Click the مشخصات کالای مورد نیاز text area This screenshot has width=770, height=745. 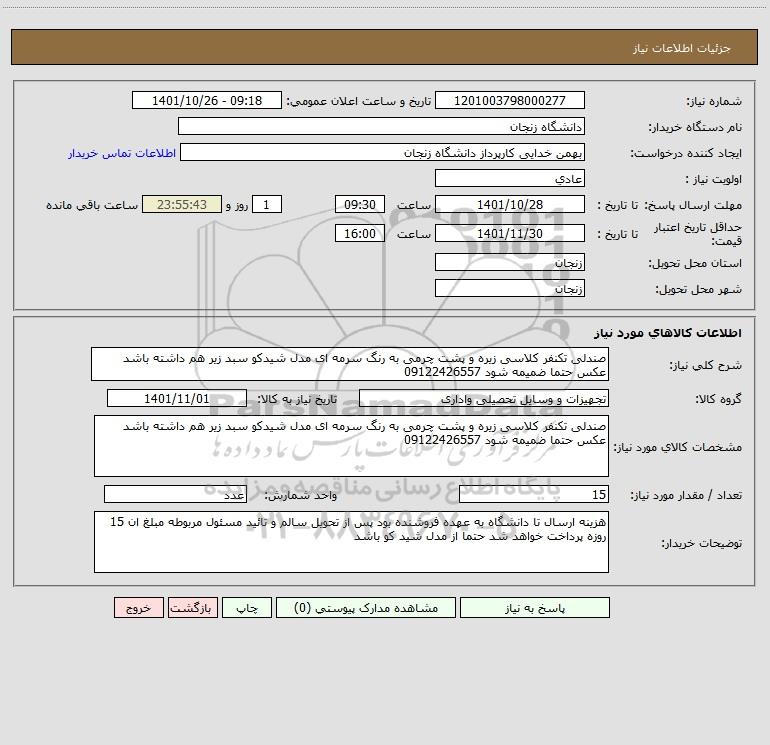point(351,446)
